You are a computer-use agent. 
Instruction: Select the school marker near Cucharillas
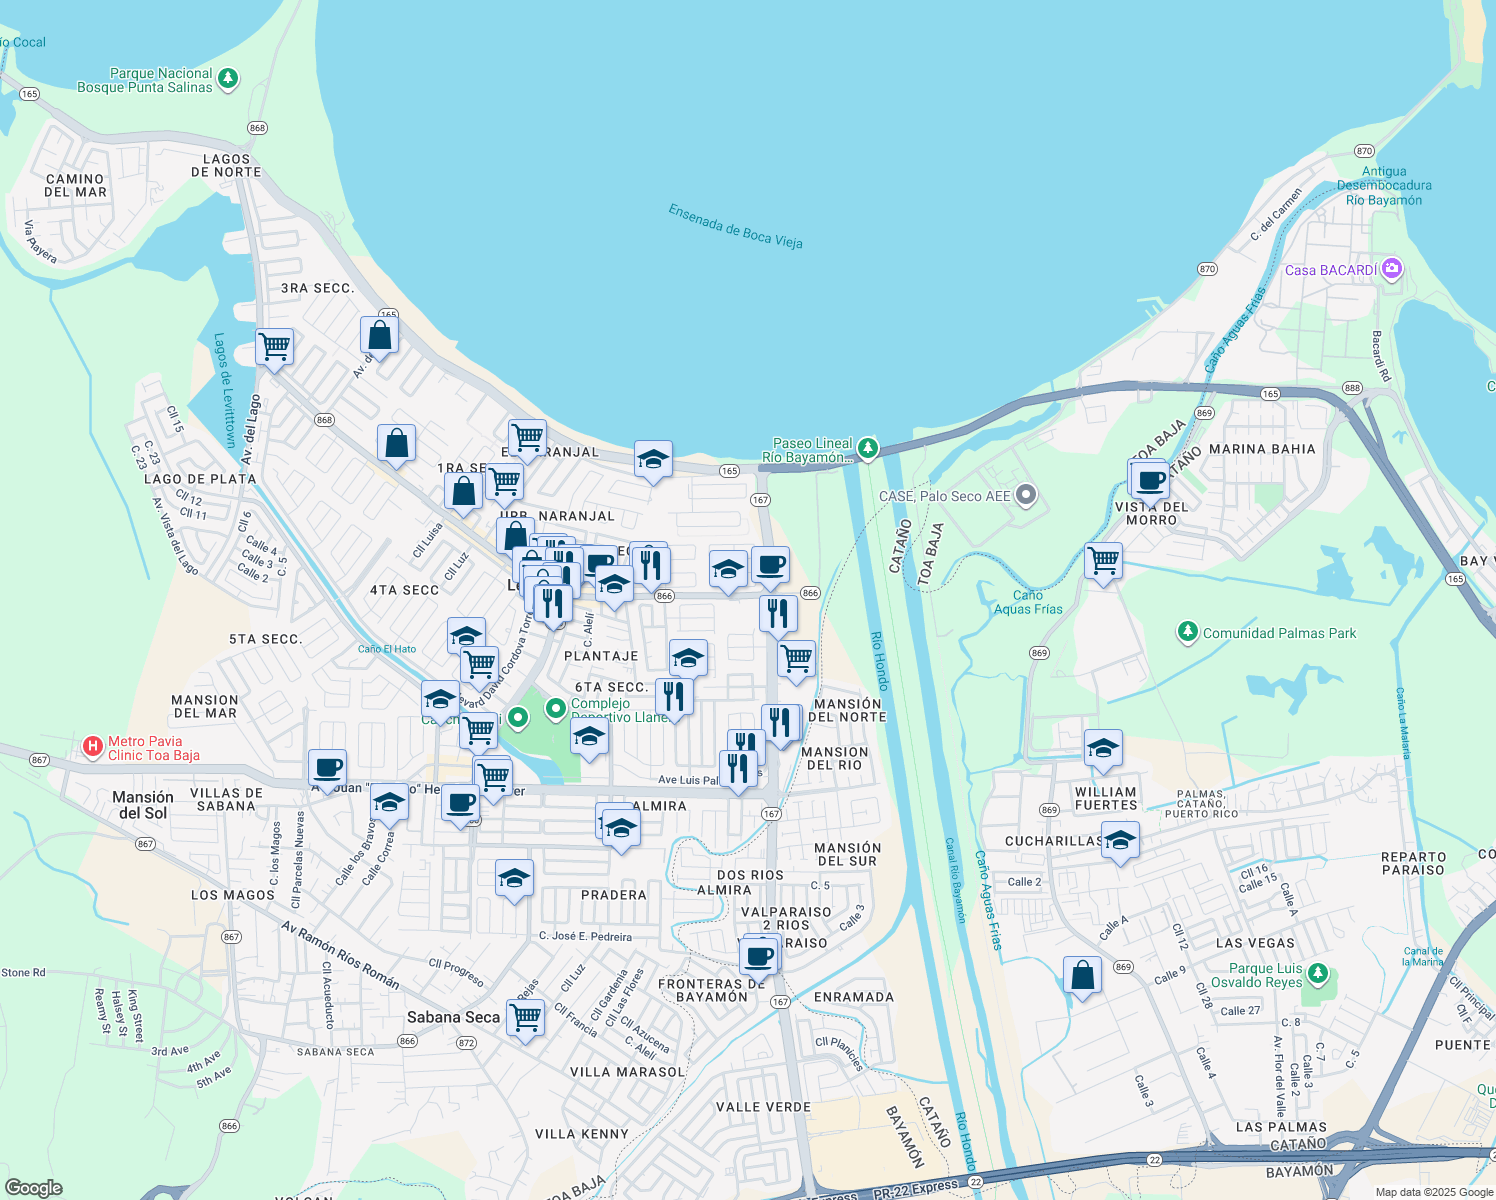pyautogui.click(x=1120, y=838)
